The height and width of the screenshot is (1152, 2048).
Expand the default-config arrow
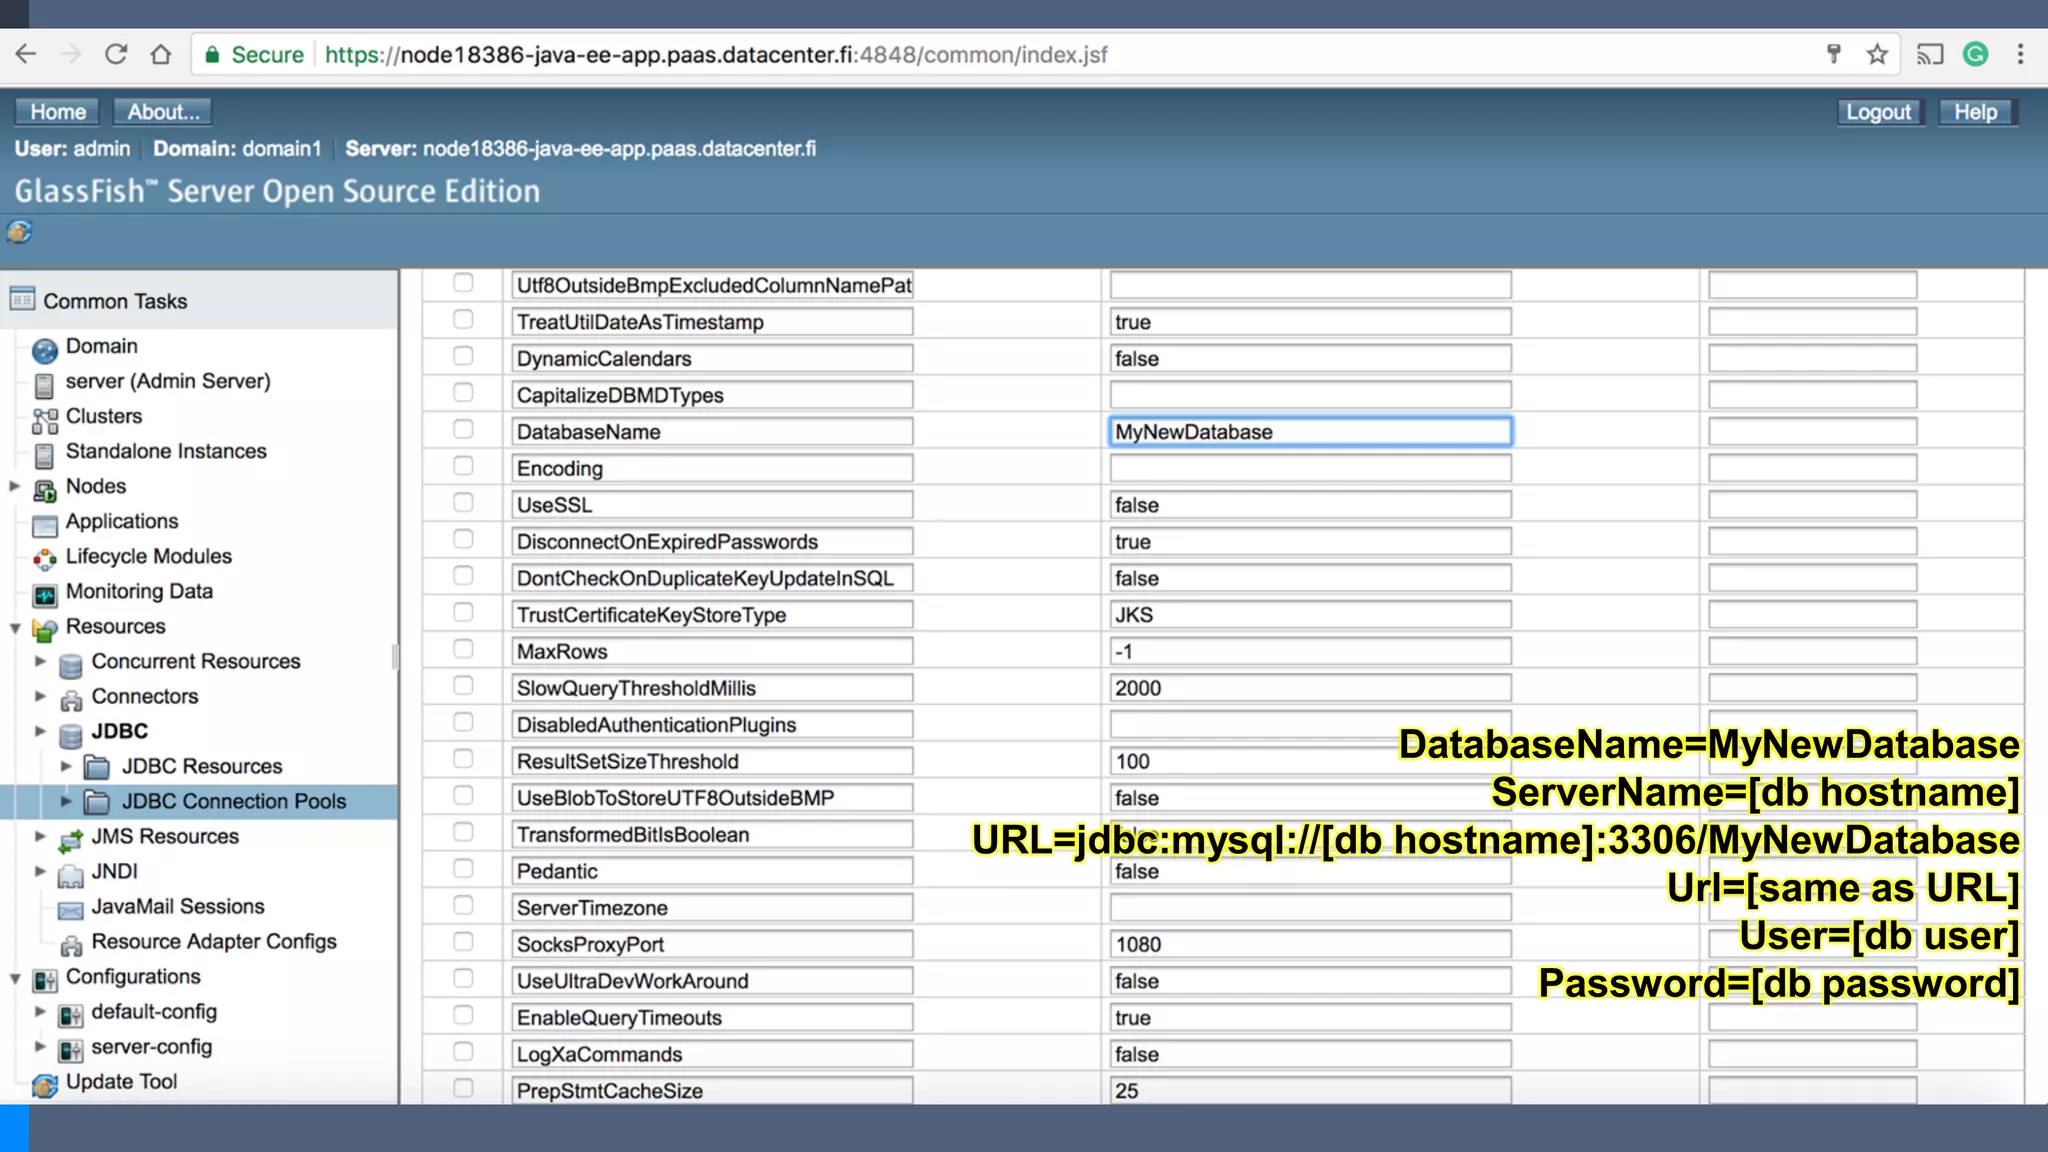click(41, 1011)
